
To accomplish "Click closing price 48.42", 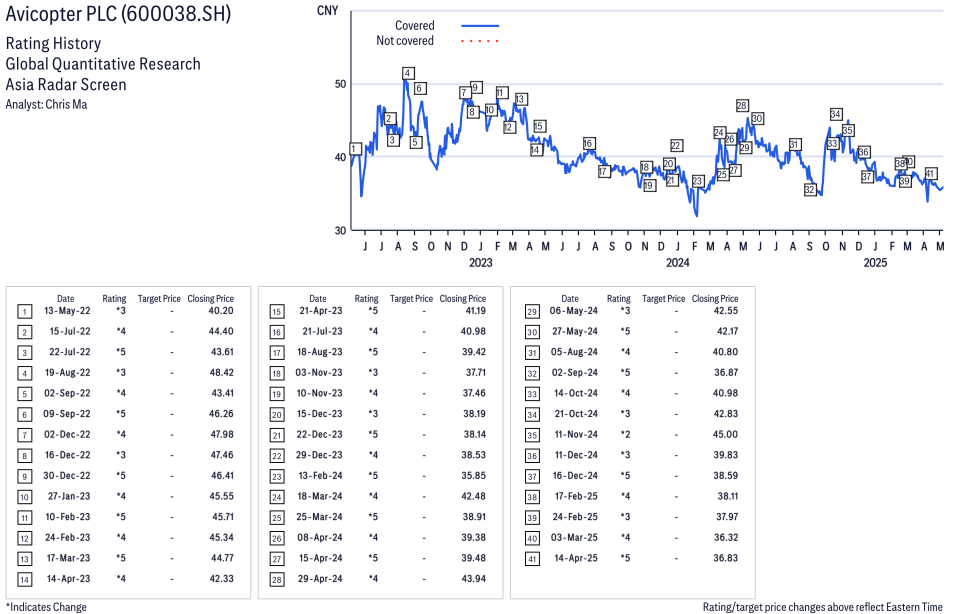I will (221, 372).
